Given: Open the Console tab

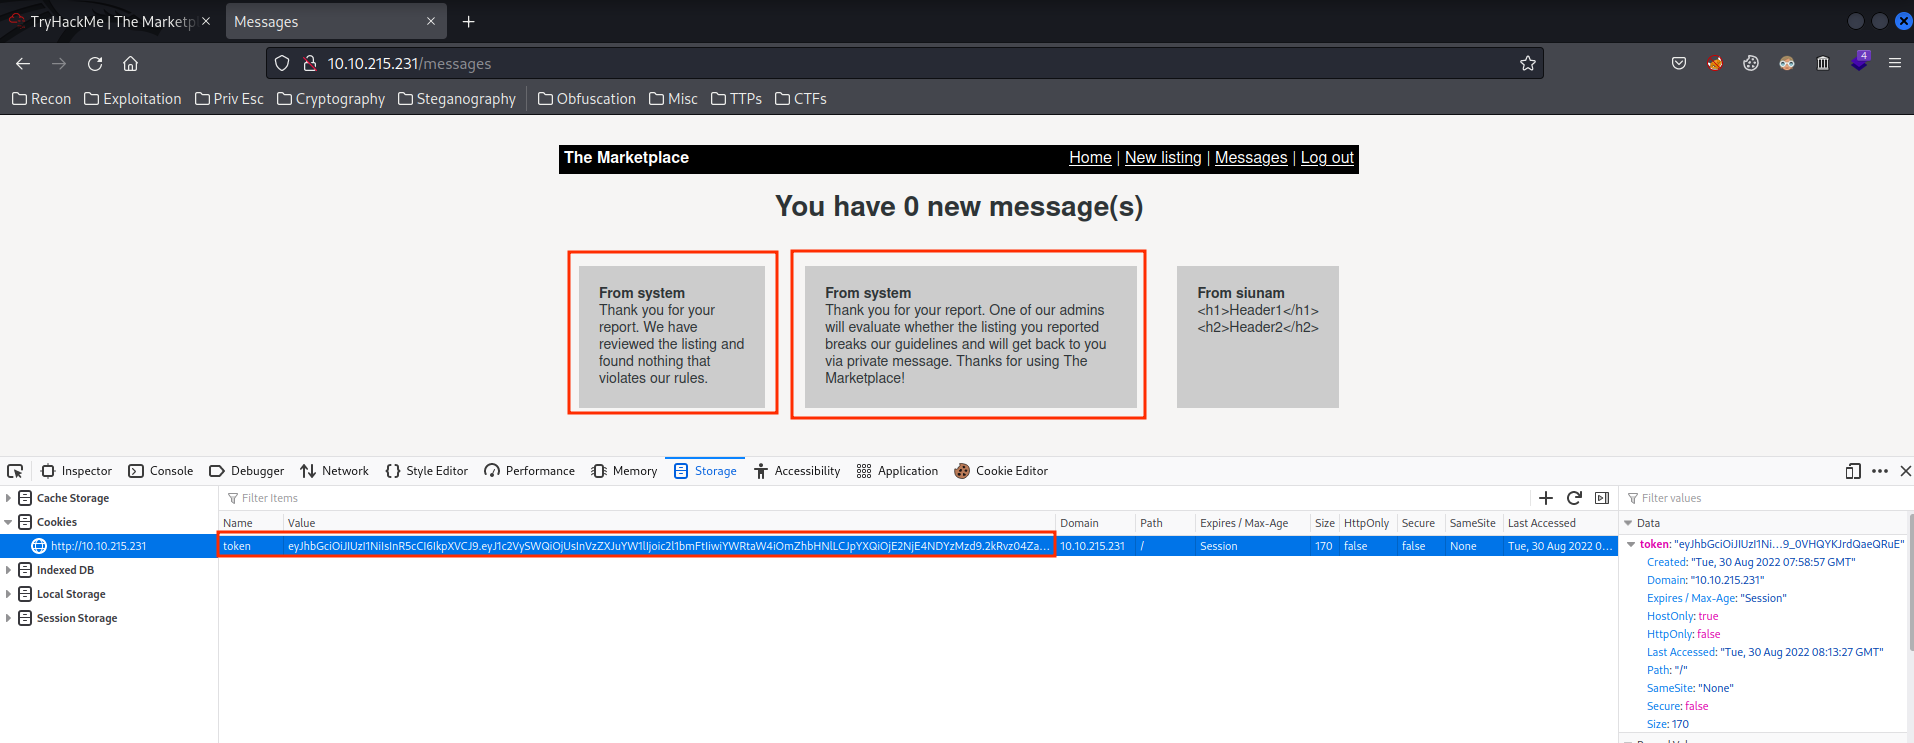Looking at the screenshot, I should tap(161, 471).
